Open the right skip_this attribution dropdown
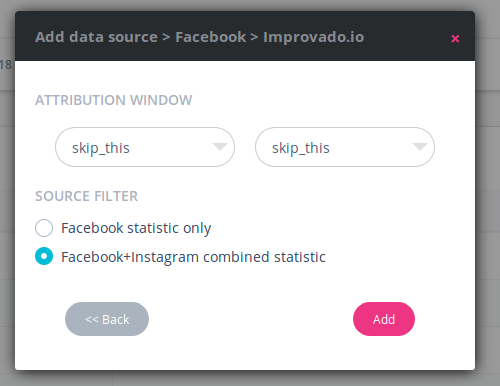 point(345,147)
